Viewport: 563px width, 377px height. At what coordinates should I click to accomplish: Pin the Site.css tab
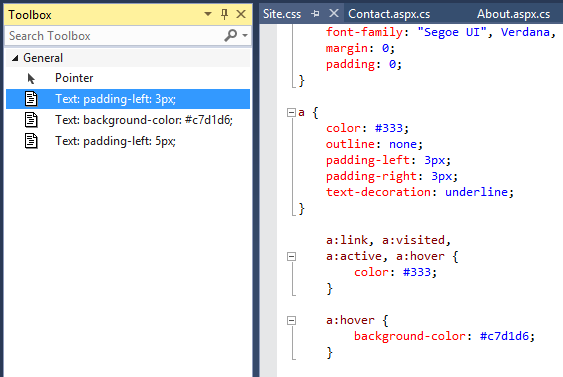(x=315, y=14)
